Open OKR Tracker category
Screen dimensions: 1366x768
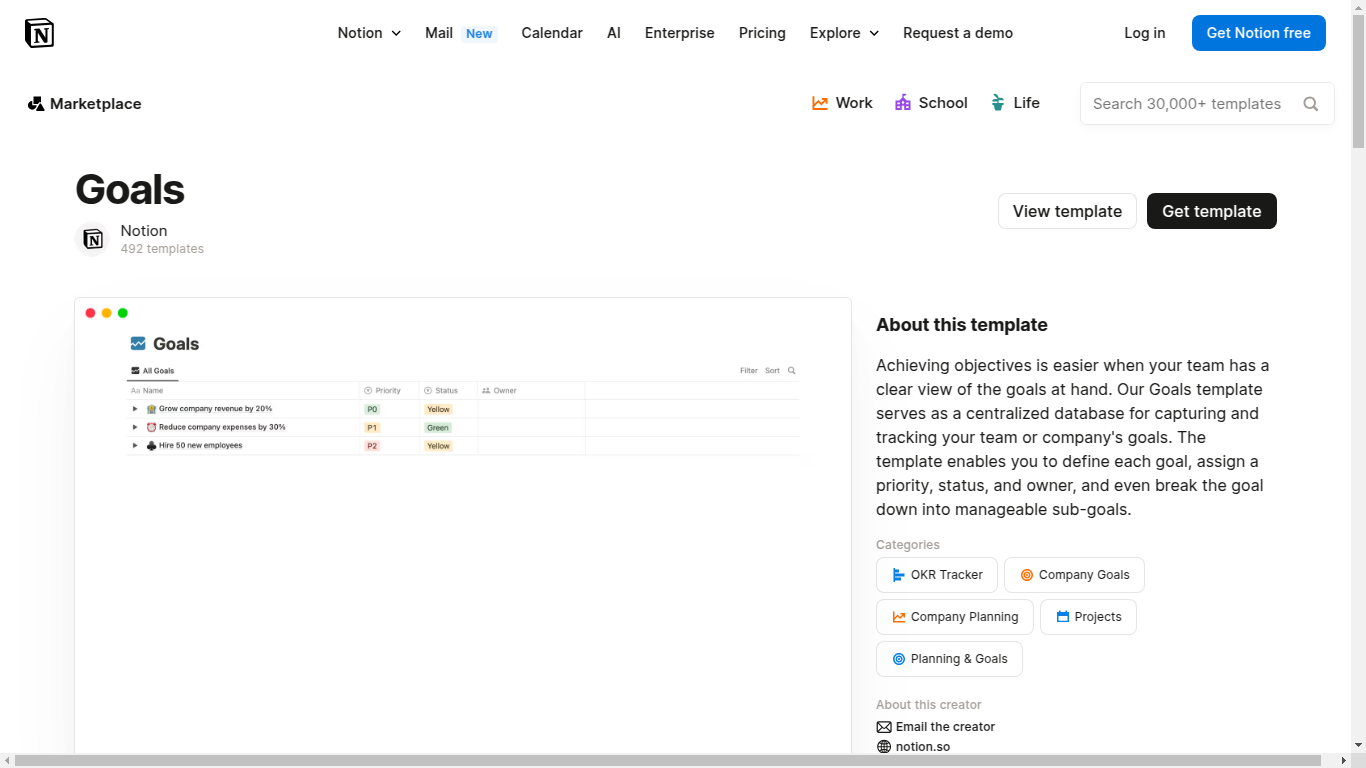click(x=937, y=575)
